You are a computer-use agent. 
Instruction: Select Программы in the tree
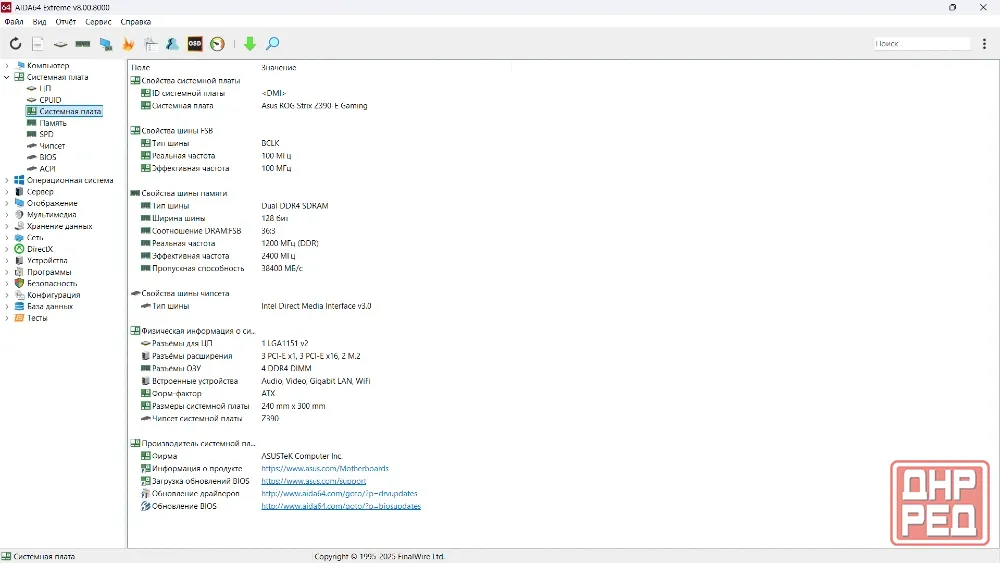click(x=48, y=272)
